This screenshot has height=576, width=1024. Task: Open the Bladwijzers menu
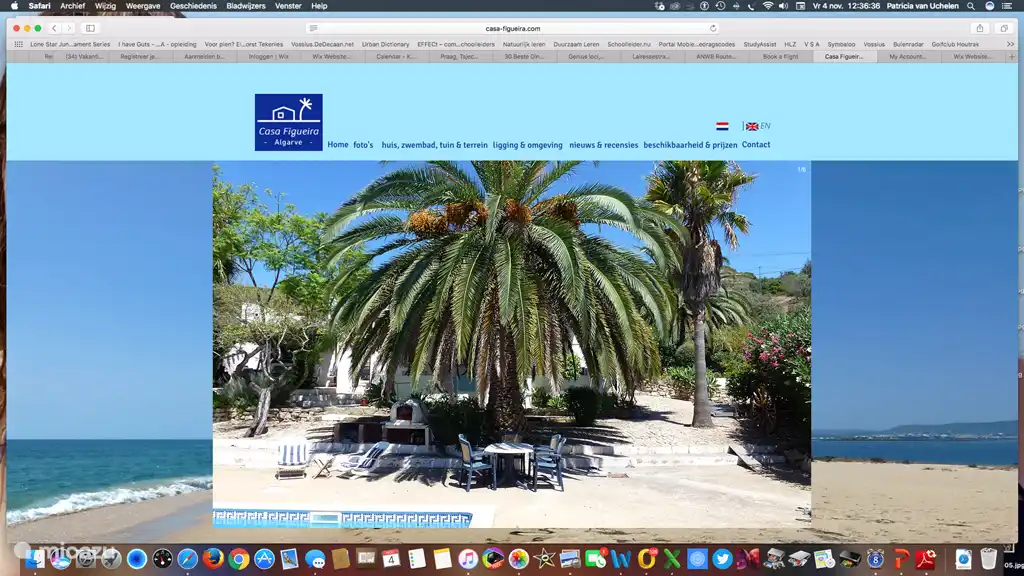point(246,6)
